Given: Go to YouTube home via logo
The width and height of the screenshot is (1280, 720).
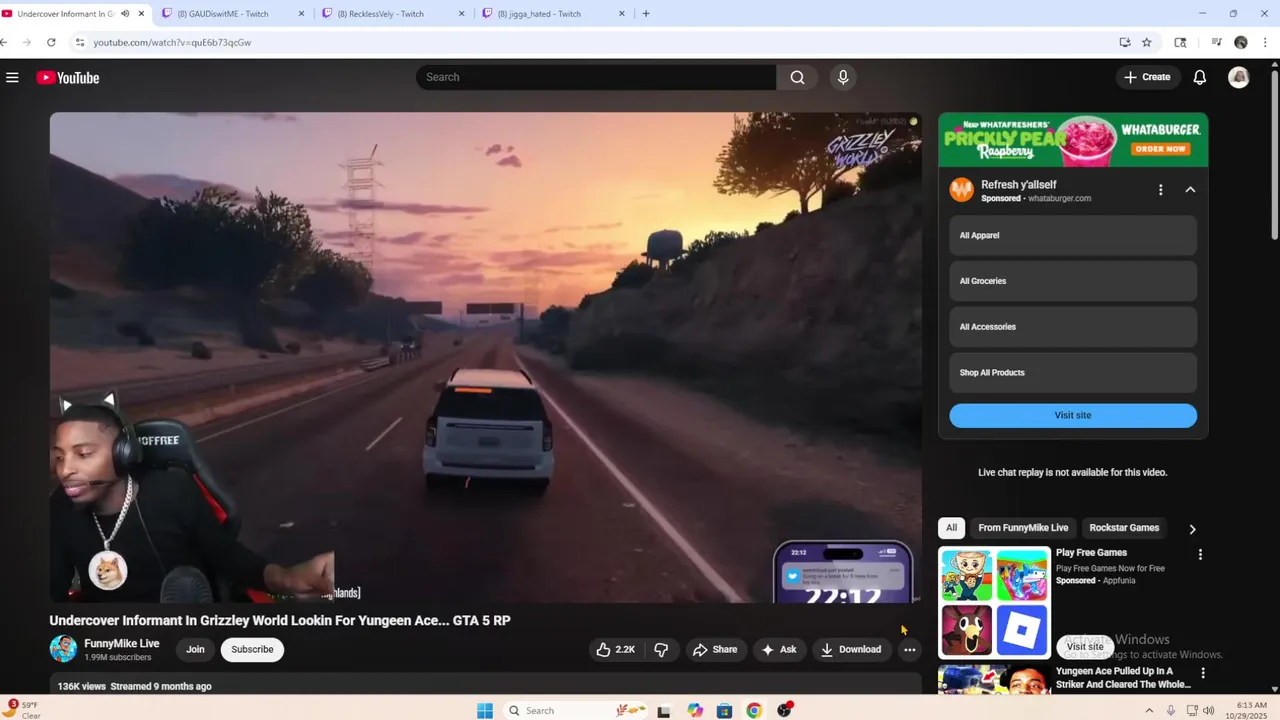Looking at the screenshot, I should [x=68, y=77].
